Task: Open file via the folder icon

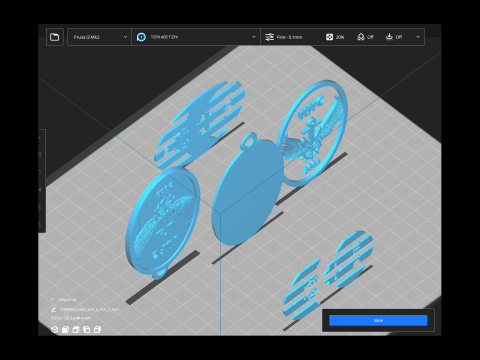Action: [x=54, y=37]
